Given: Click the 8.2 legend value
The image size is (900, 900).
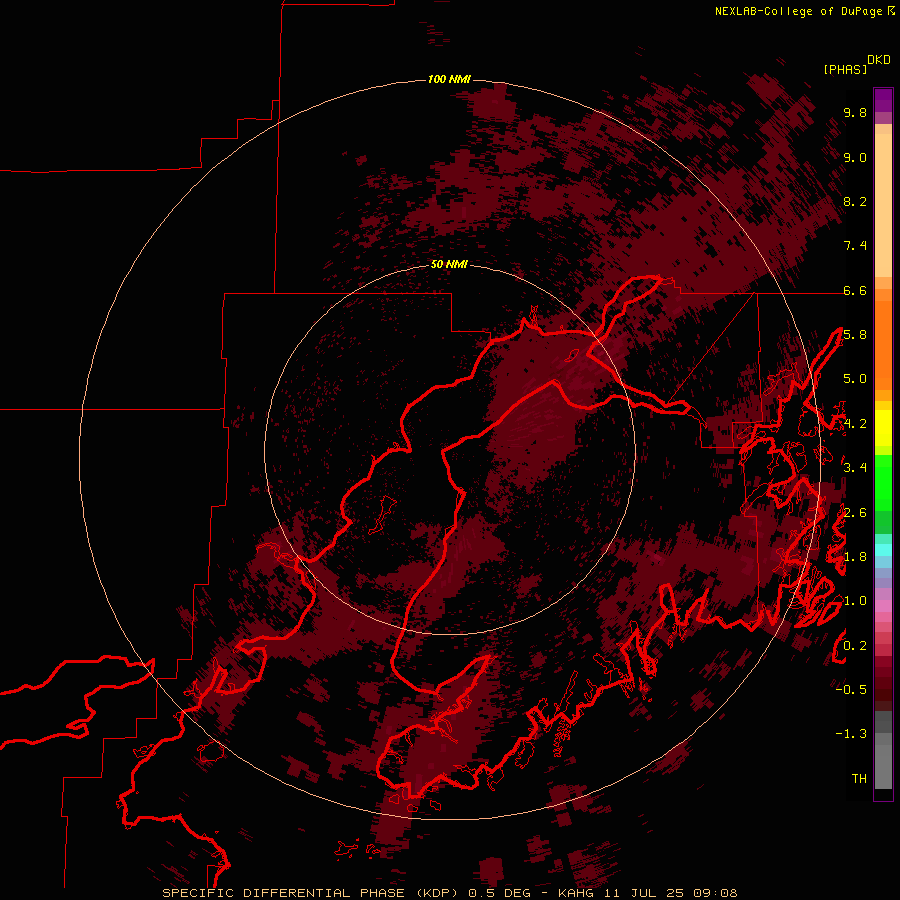Looking at the screenshot, I should [855, 201].
